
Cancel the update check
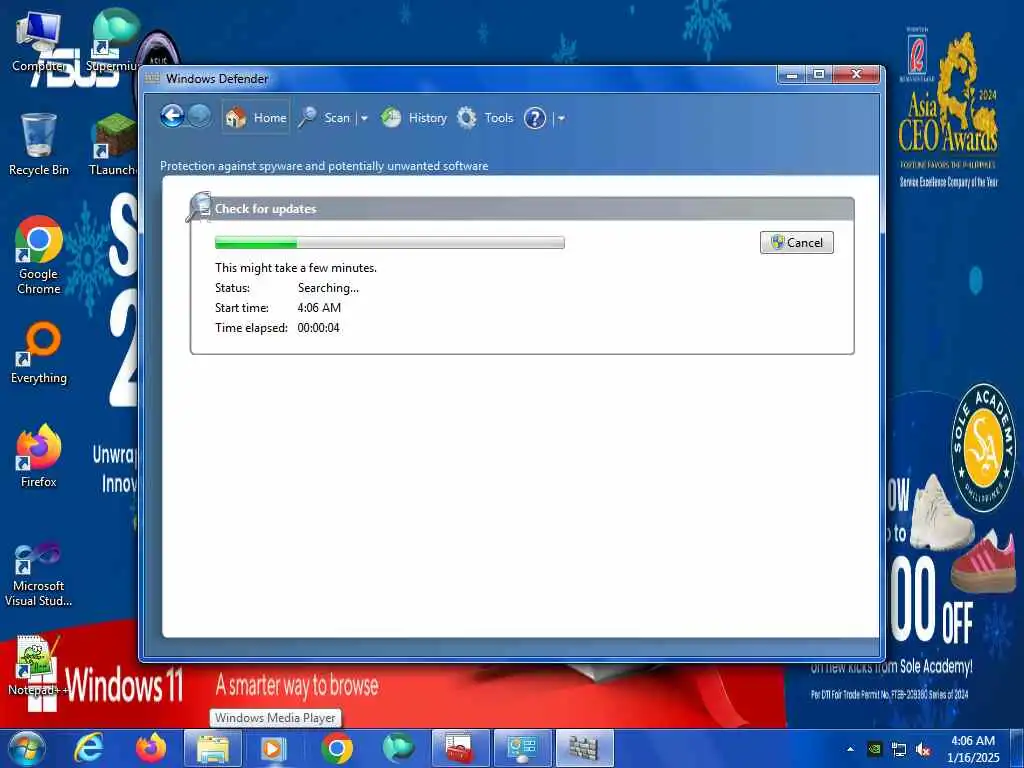[x=797, y=242]
